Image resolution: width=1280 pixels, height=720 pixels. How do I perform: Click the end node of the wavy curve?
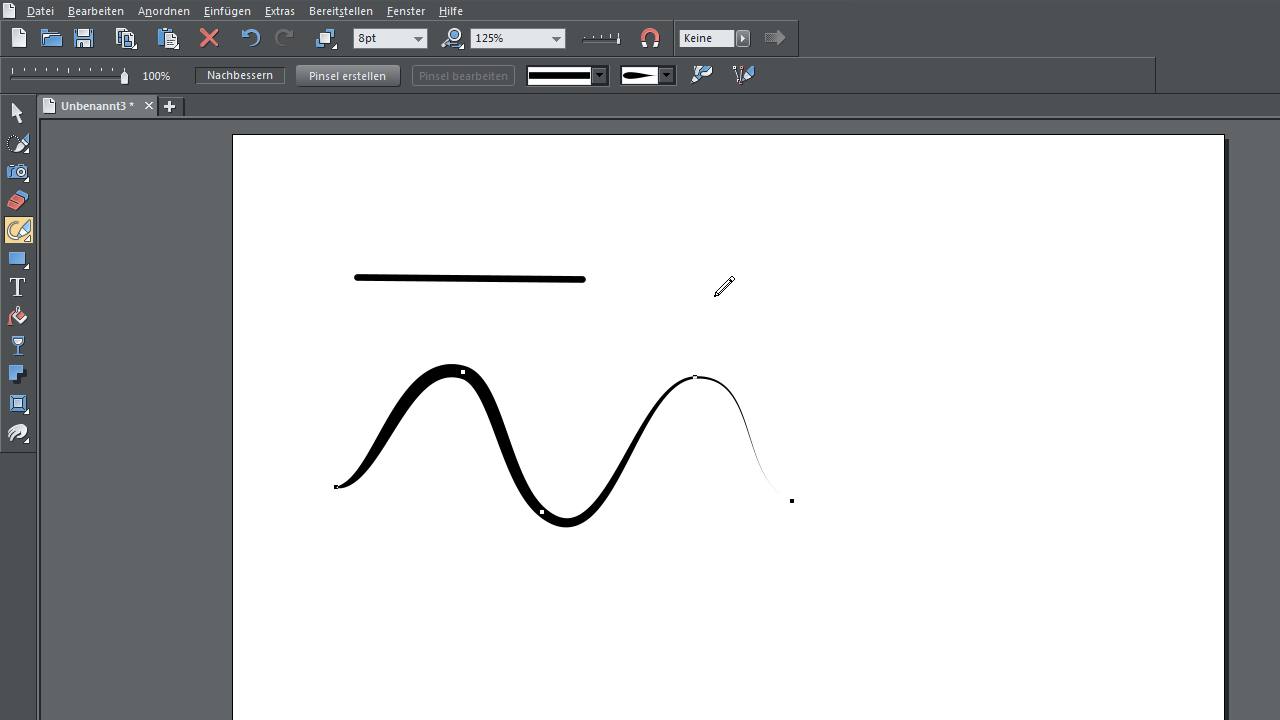(792, 501)
